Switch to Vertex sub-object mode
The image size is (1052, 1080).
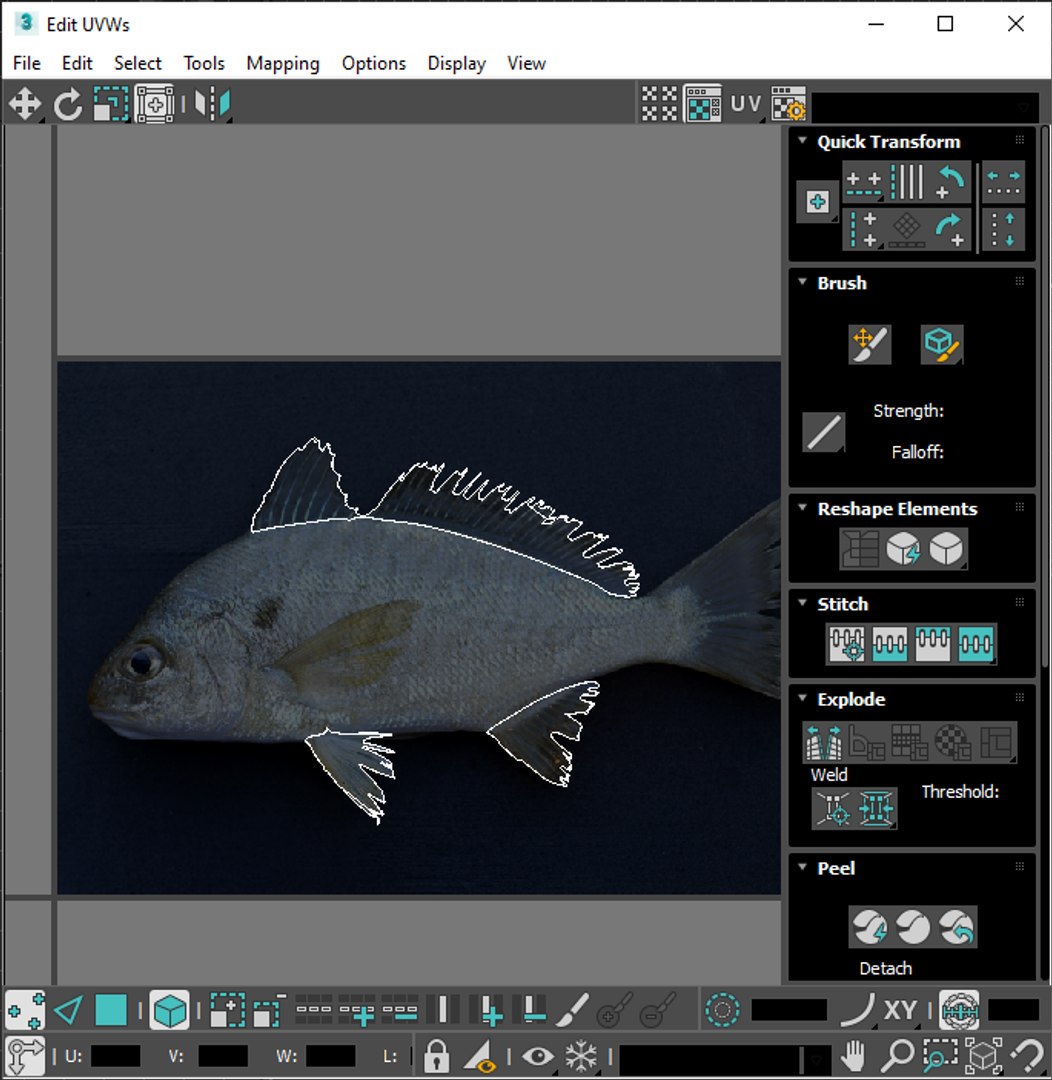coord(25,1011)
